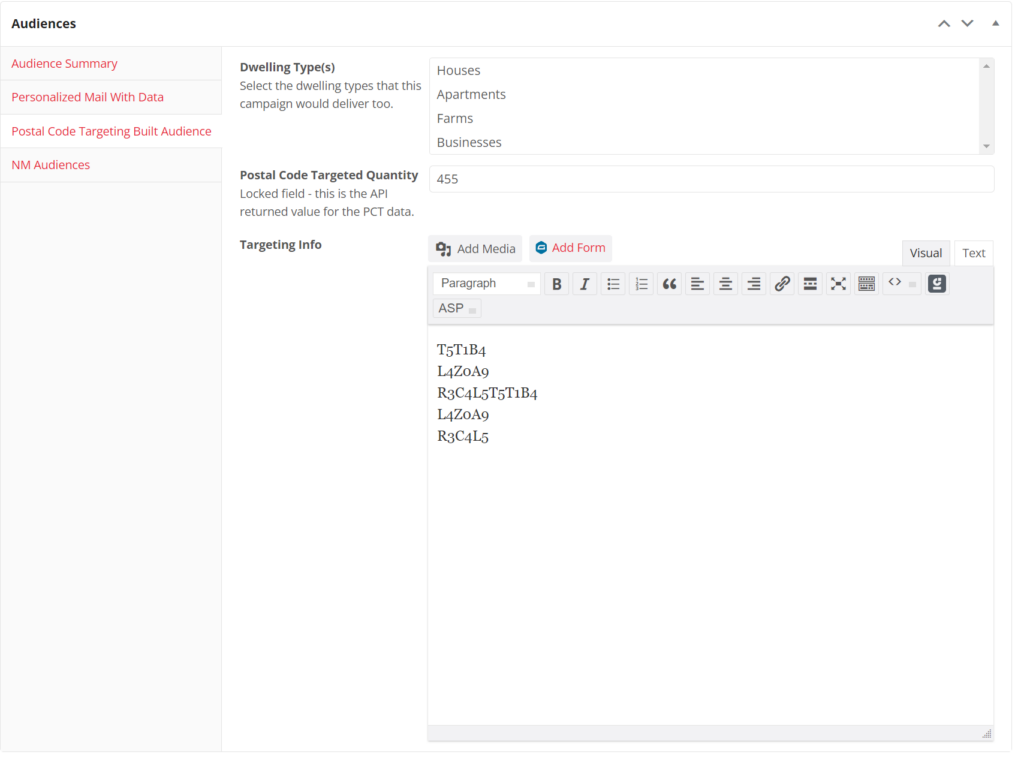Open the ASP shortcode dropdown
Image resolution: width=1024 pixels, height=761 pixels.
[458, 309]
